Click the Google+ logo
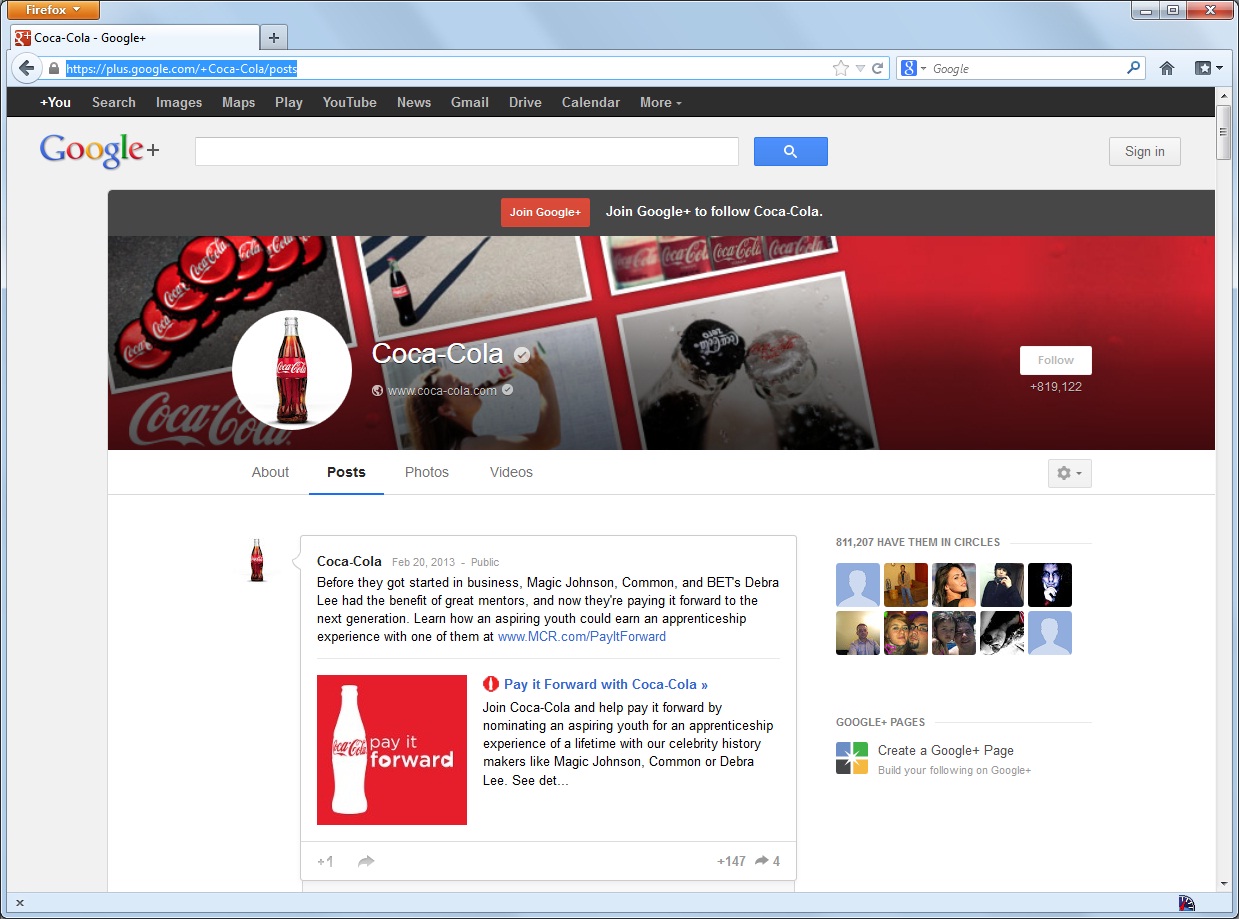This screenshot has width=1239, height=919. click(x=96, y=150)
